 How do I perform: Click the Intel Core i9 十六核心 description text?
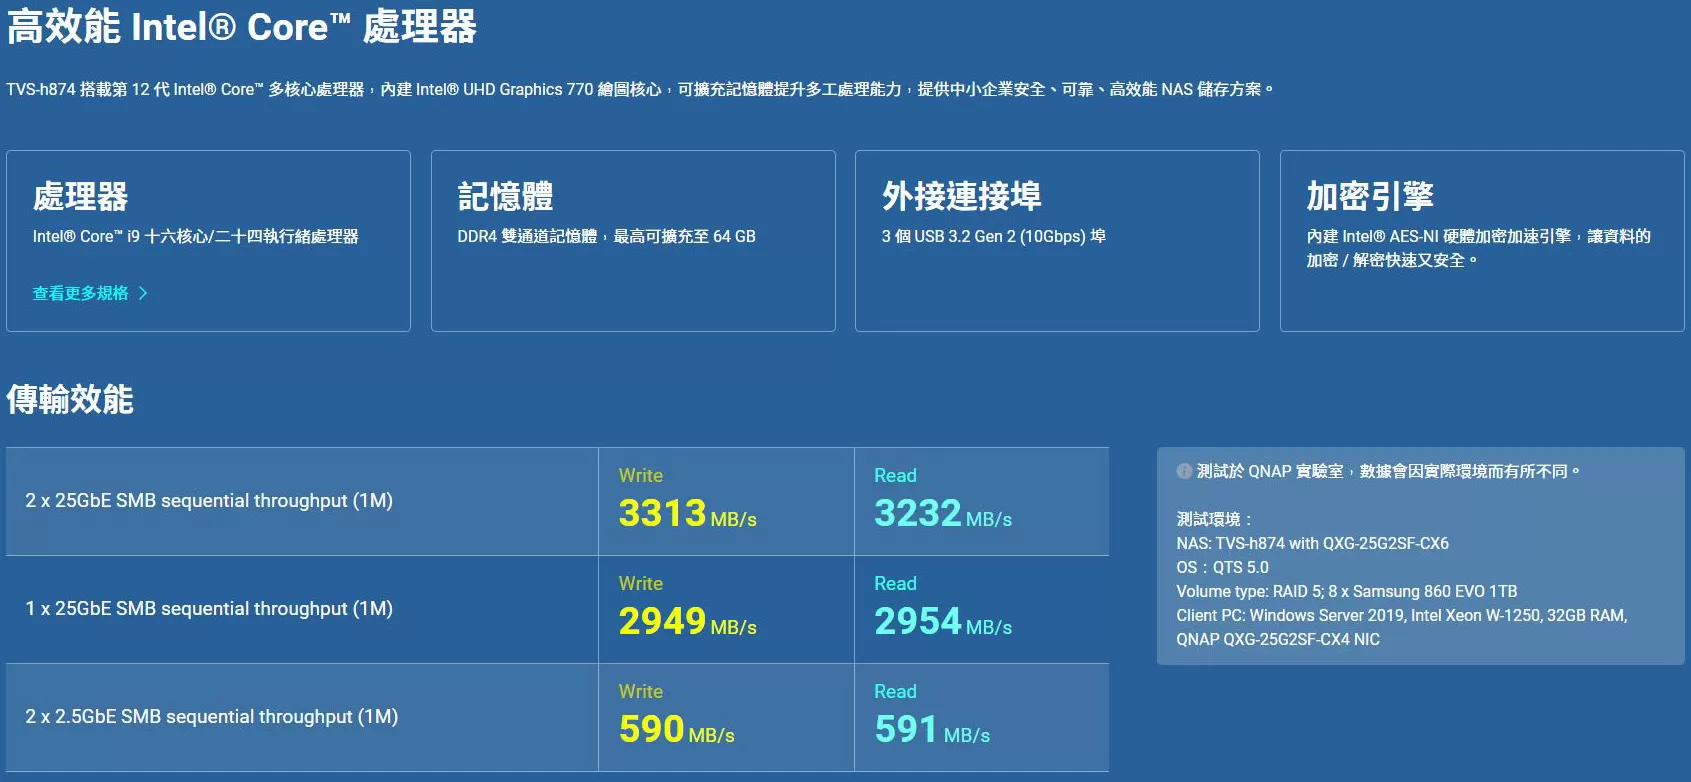[195, 237]
